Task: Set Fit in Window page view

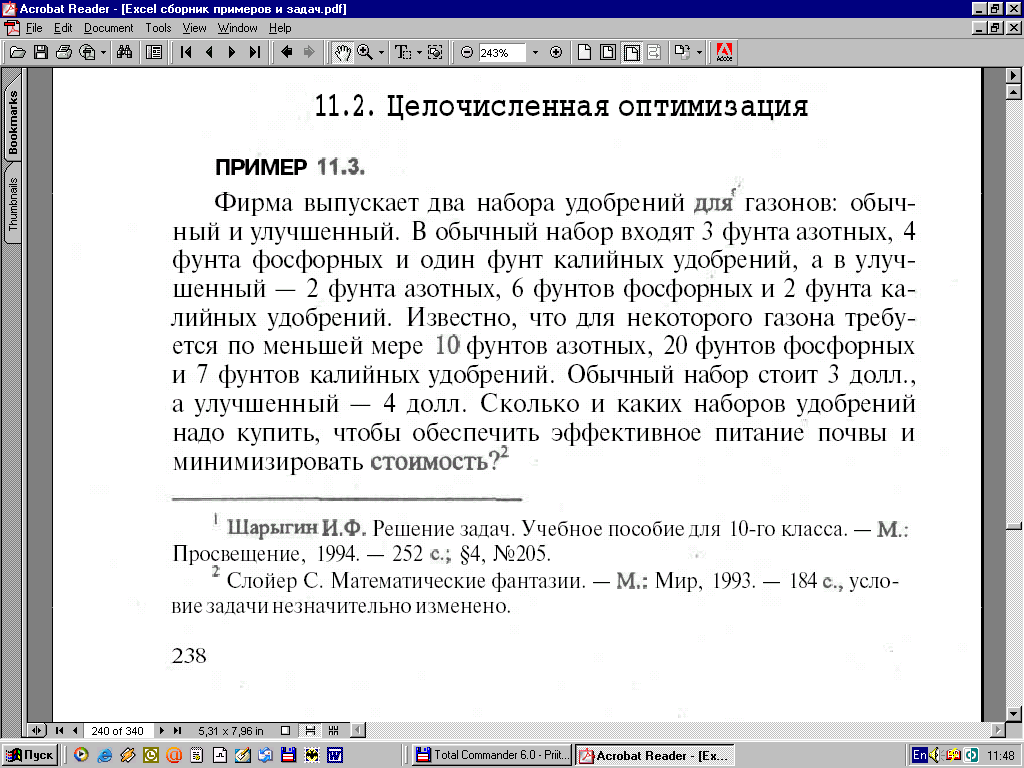Action: [x=608, y=52]
